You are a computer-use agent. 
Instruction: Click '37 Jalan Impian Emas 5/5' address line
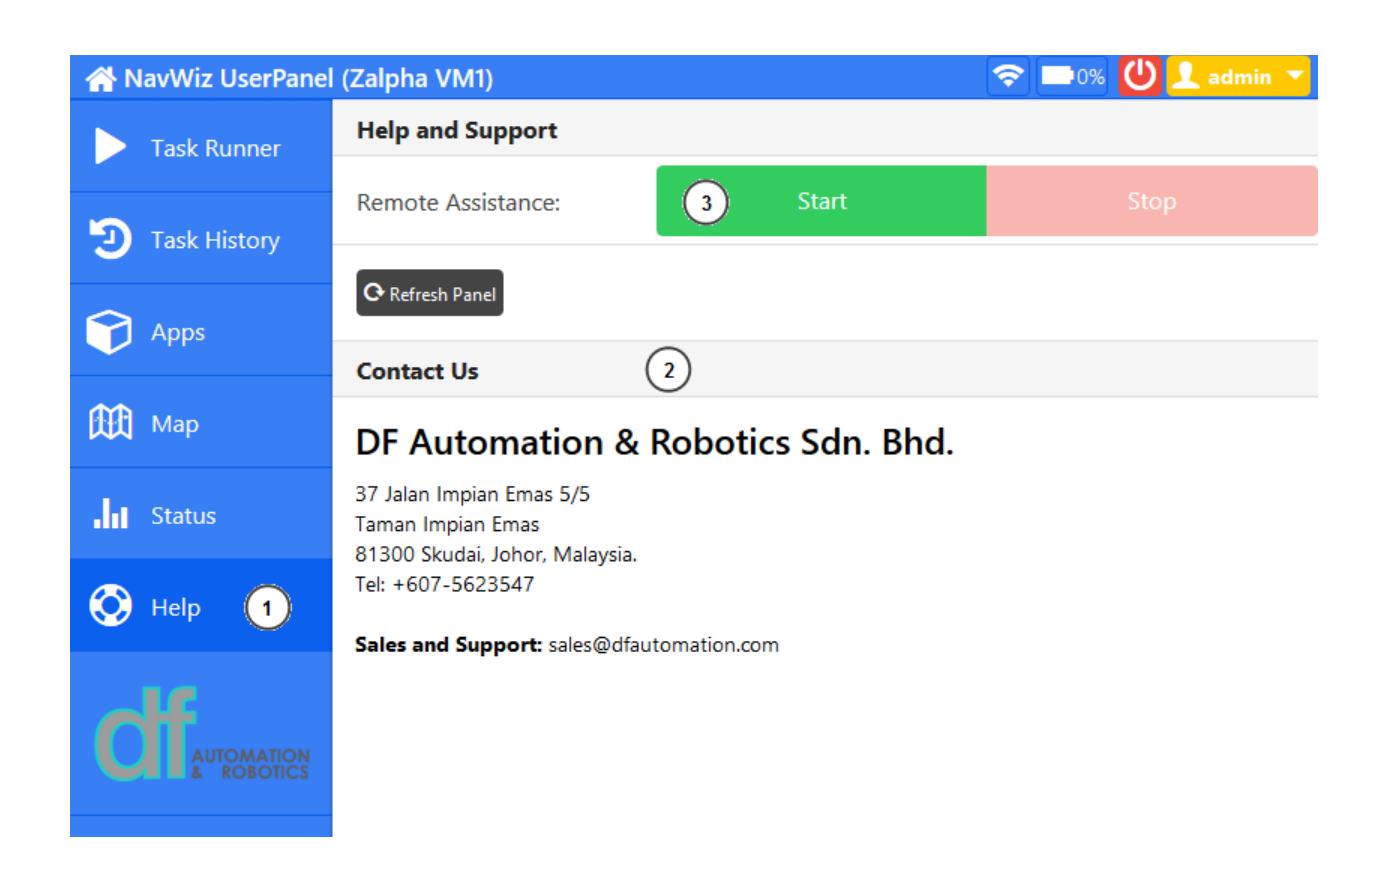pos(472,494)
